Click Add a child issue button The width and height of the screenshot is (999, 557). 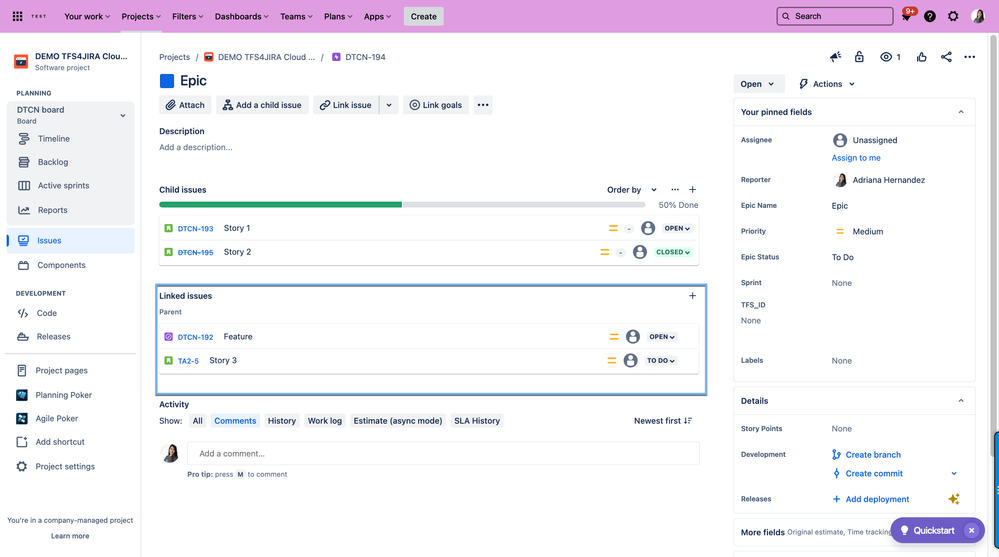pyautogui.click(x=262, y=105)
